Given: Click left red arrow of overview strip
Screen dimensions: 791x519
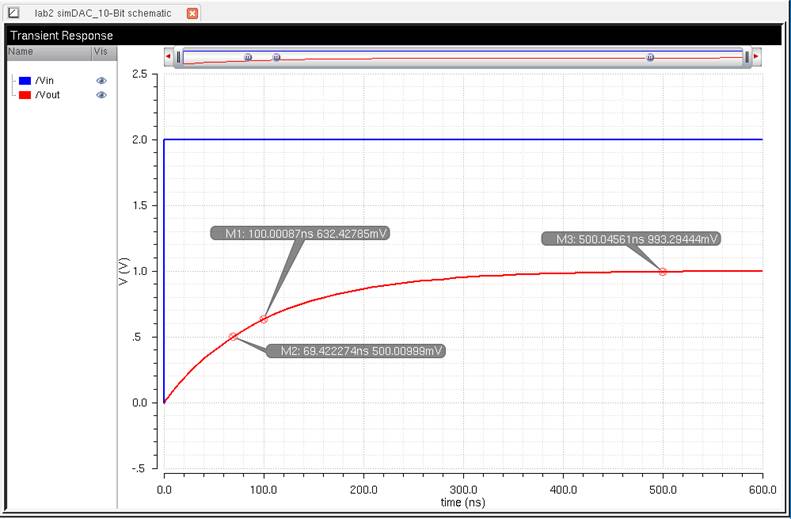Looking at the screenshot, I should click(x=169, y=58).
